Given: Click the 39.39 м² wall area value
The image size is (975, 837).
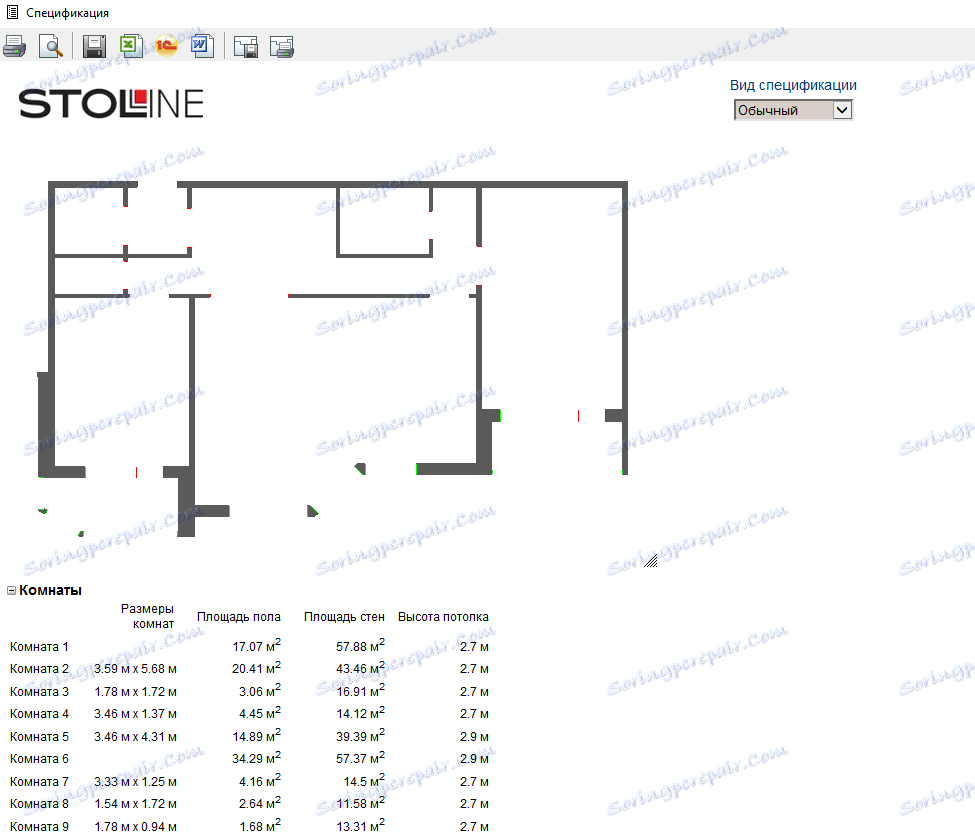Looking at the screenshot, I should point(360,736).
